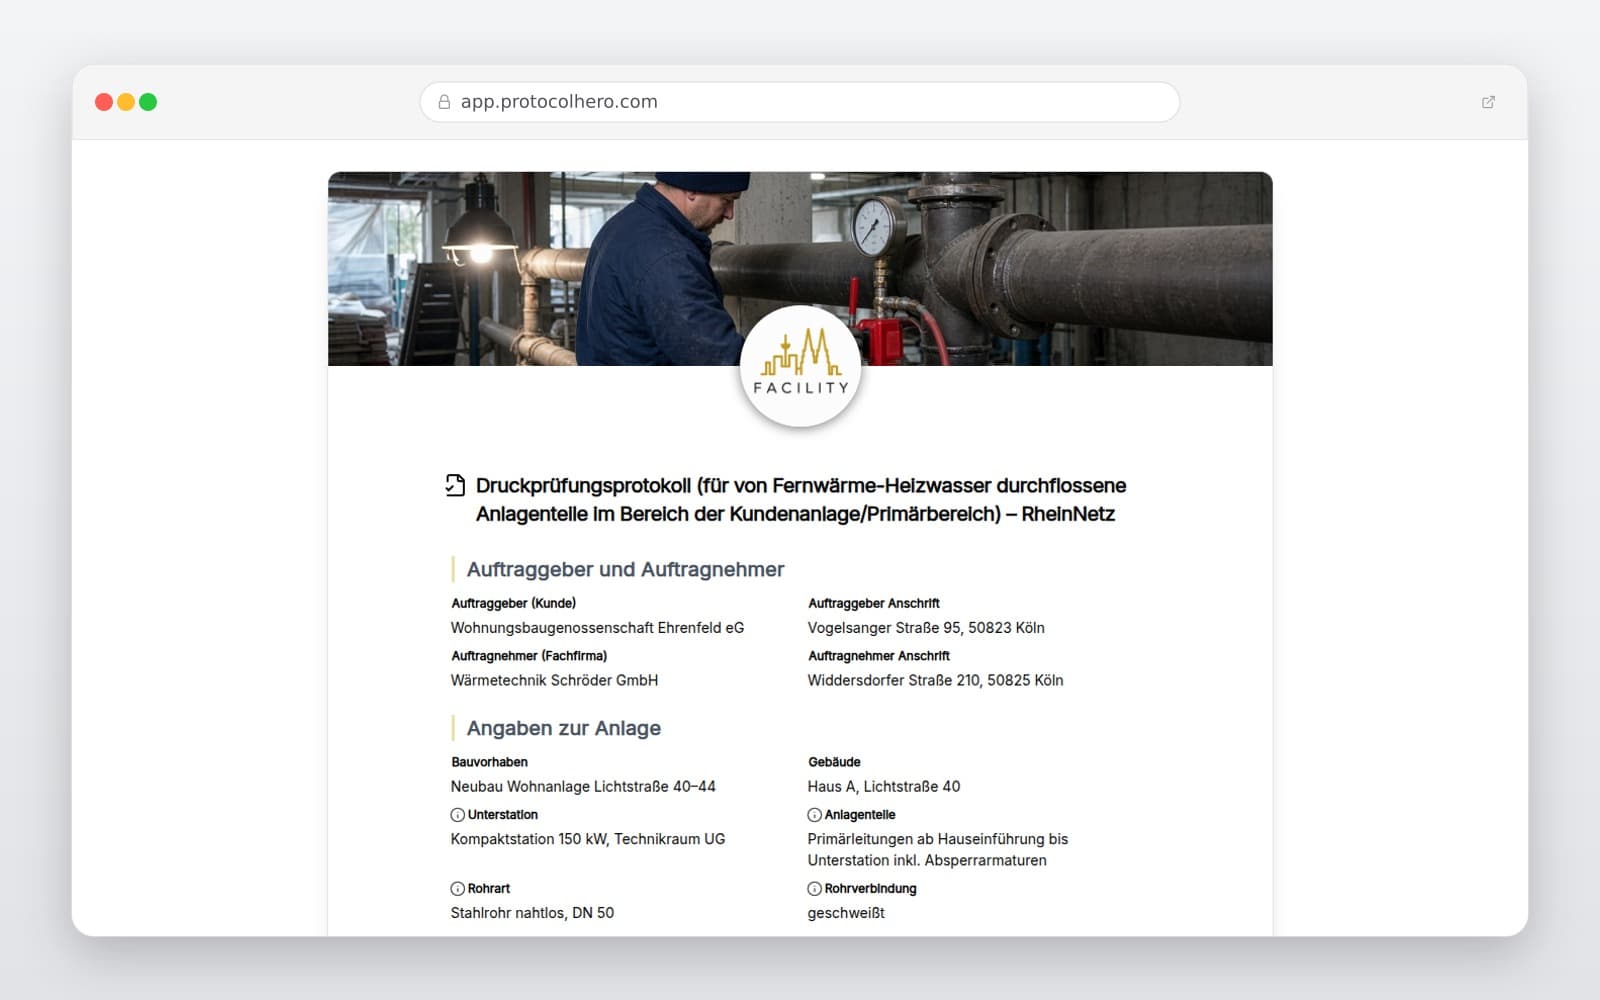Screen dimensions: 1600x1000
Task: Click the 'Auftraggeber (Kunde)' label
Action: point(513,603)
